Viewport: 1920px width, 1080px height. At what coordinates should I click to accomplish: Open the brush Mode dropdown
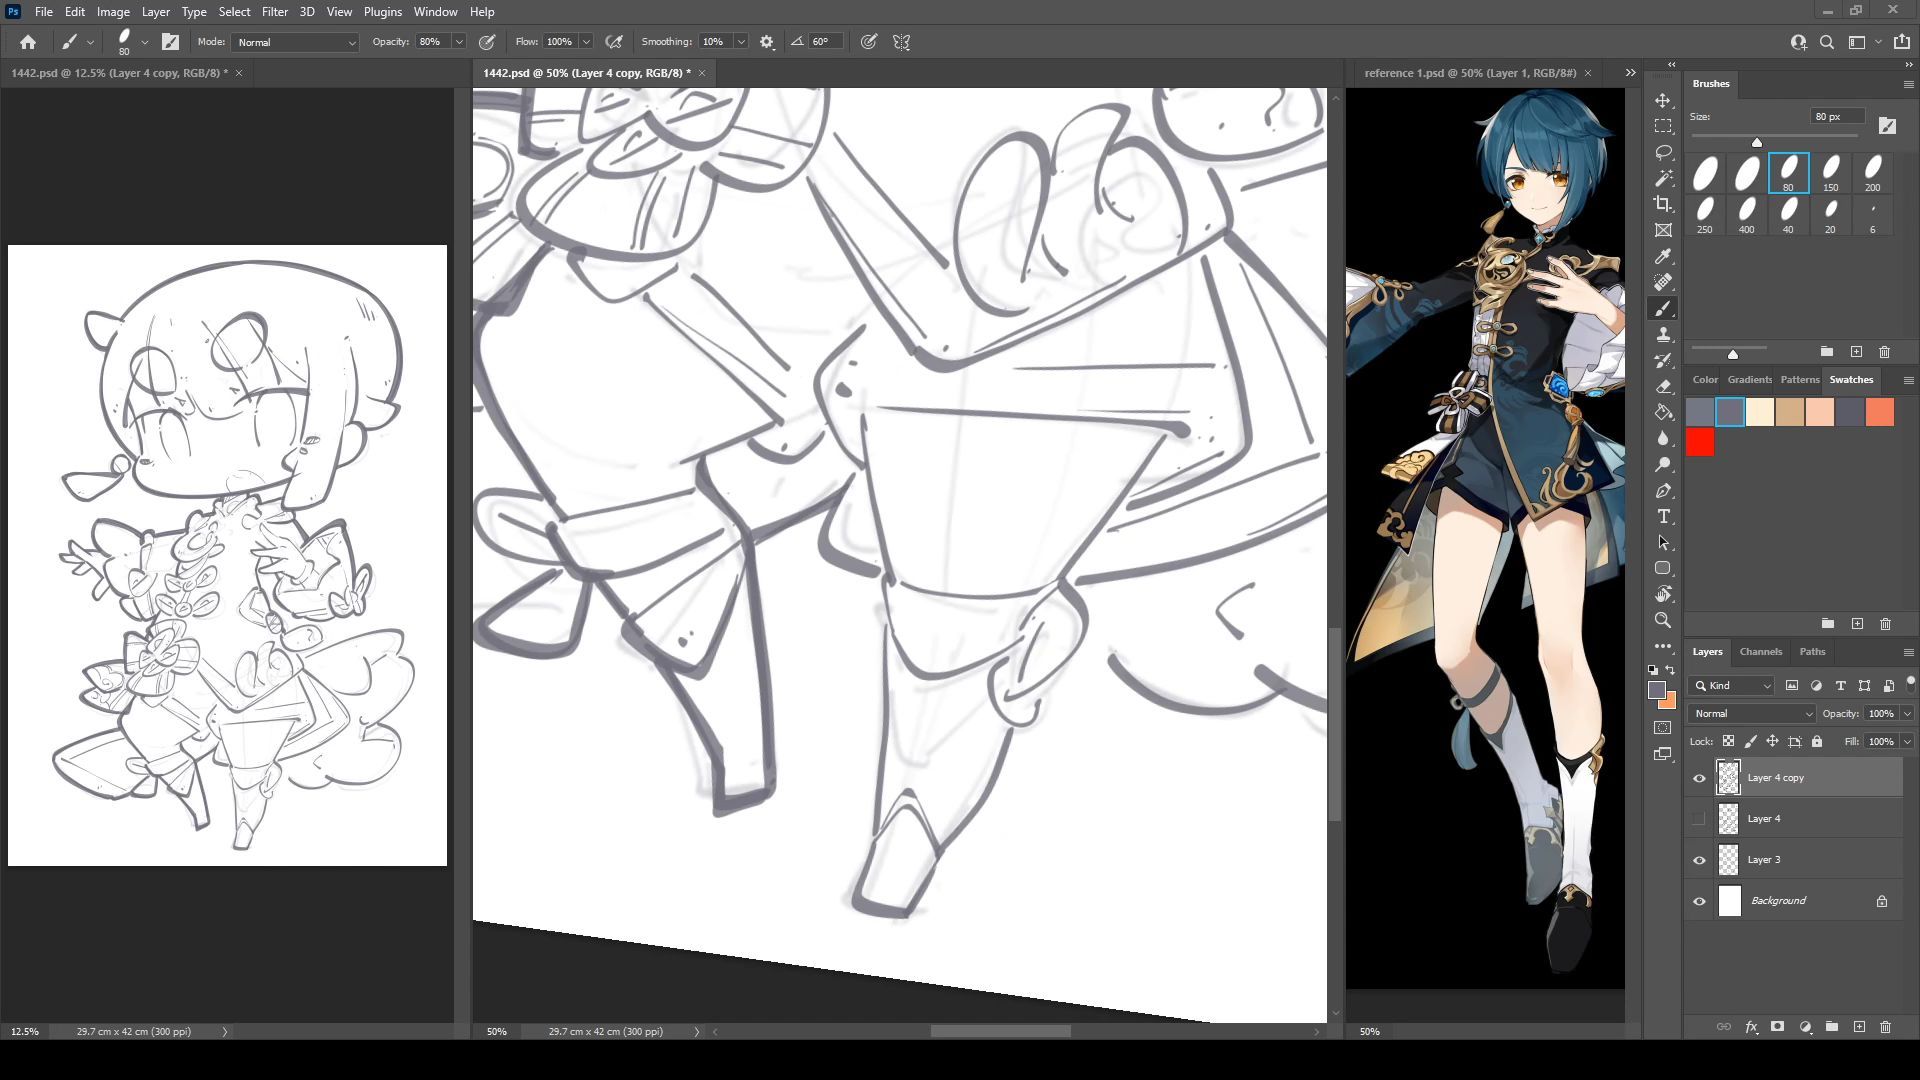[295, 42]
